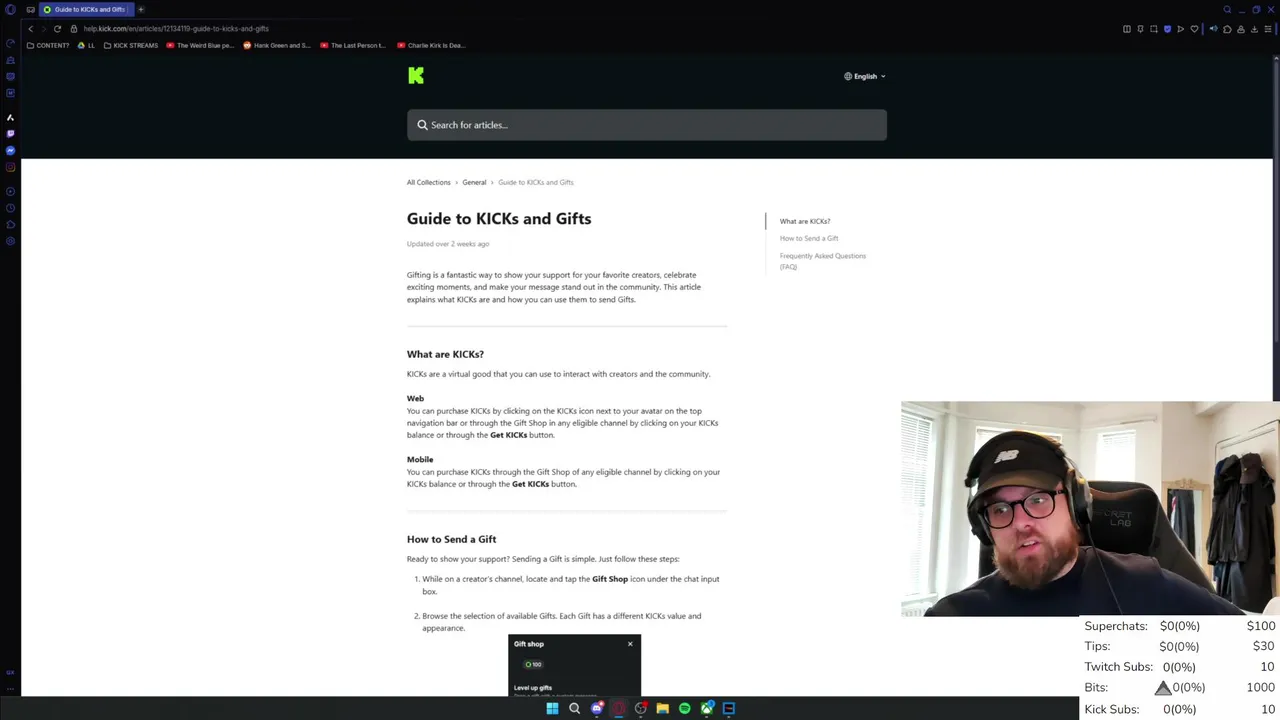Click the taskbar search icon
Image resolution: width=1280 pixels, height=720 pixels.
(574, 708)
